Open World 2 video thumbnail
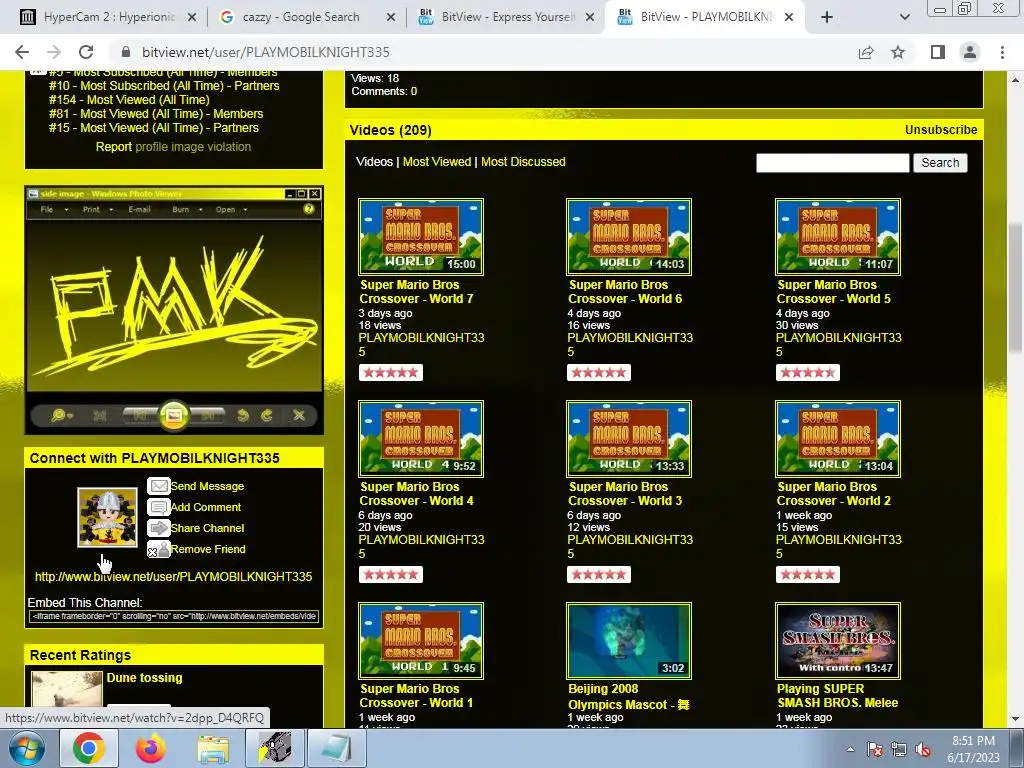Screen dimensions: 1024x768 point(838,439)
